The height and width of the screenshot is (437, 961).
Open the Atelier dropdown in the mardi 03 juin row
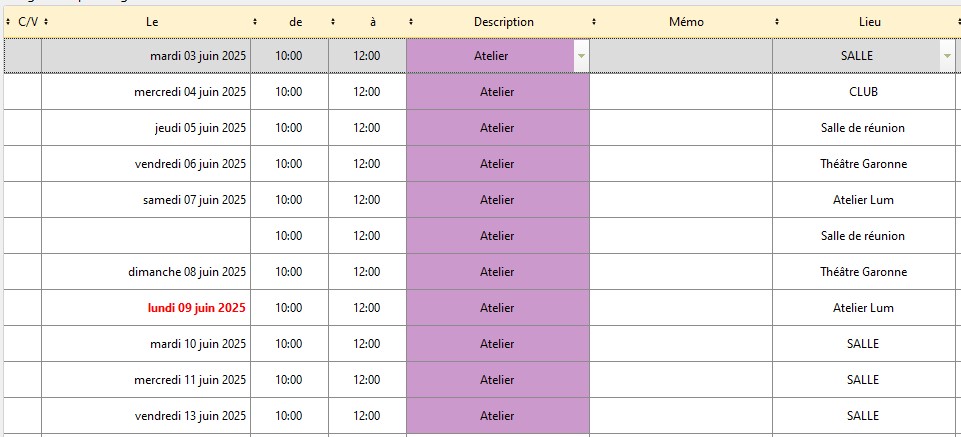point(581,56)
